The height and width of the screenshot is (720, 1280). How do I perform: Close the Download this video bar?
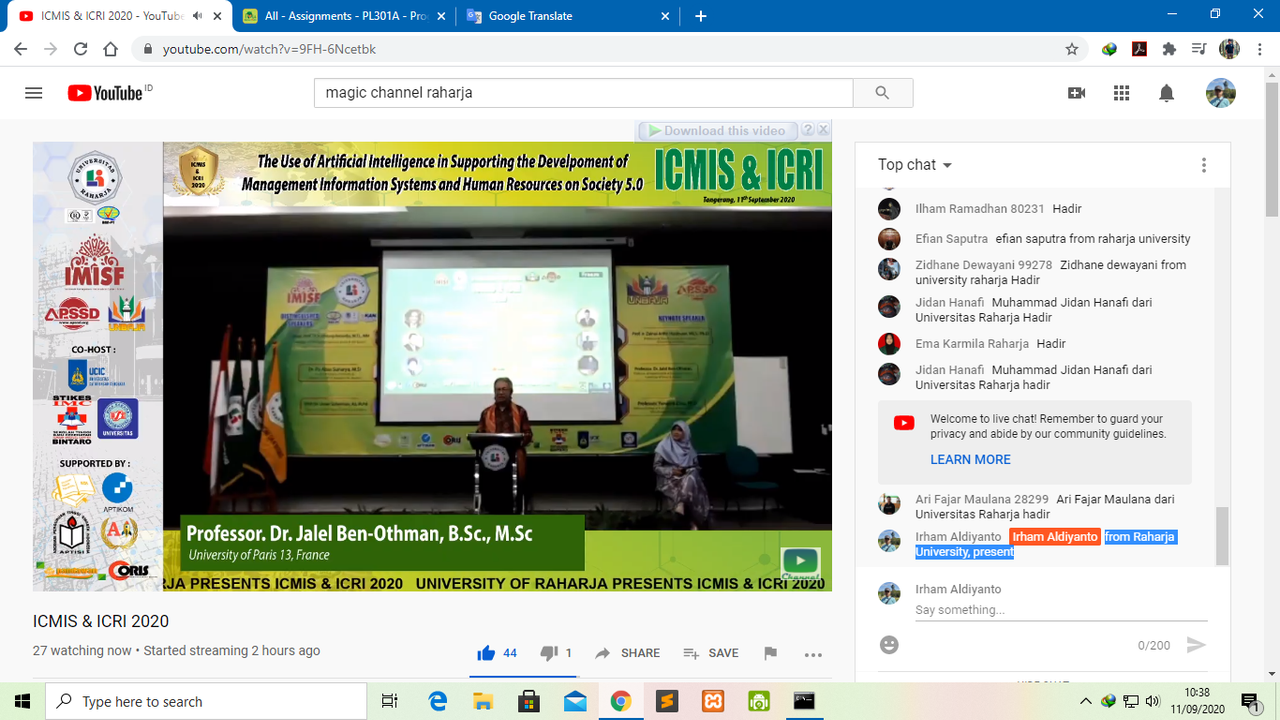click(x=823, y=130)
